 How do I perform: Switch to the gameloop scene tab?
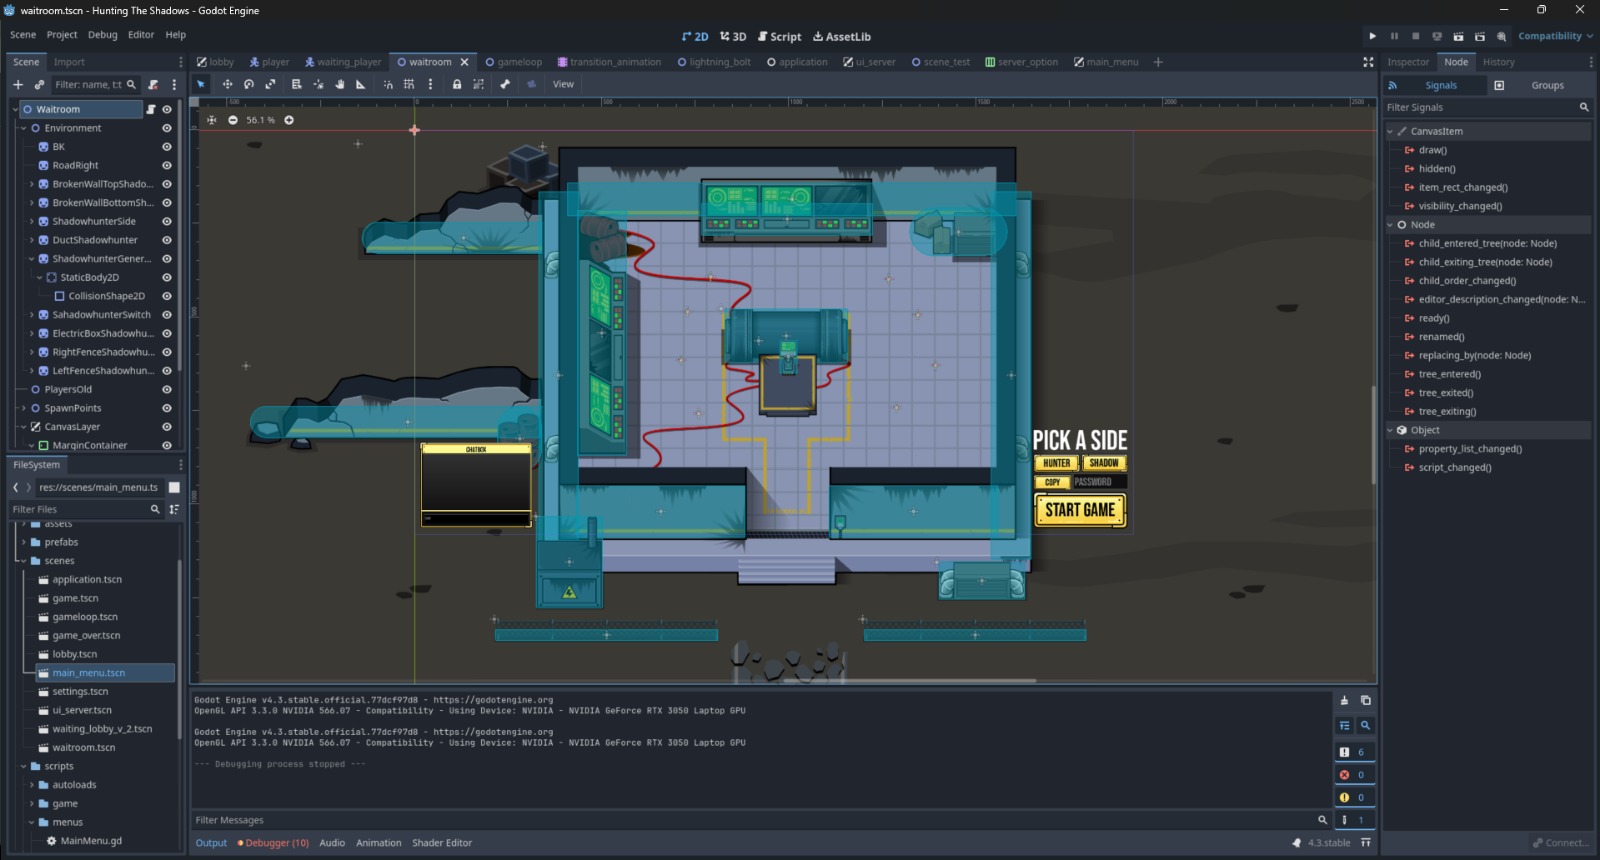(x=514, y=62)
